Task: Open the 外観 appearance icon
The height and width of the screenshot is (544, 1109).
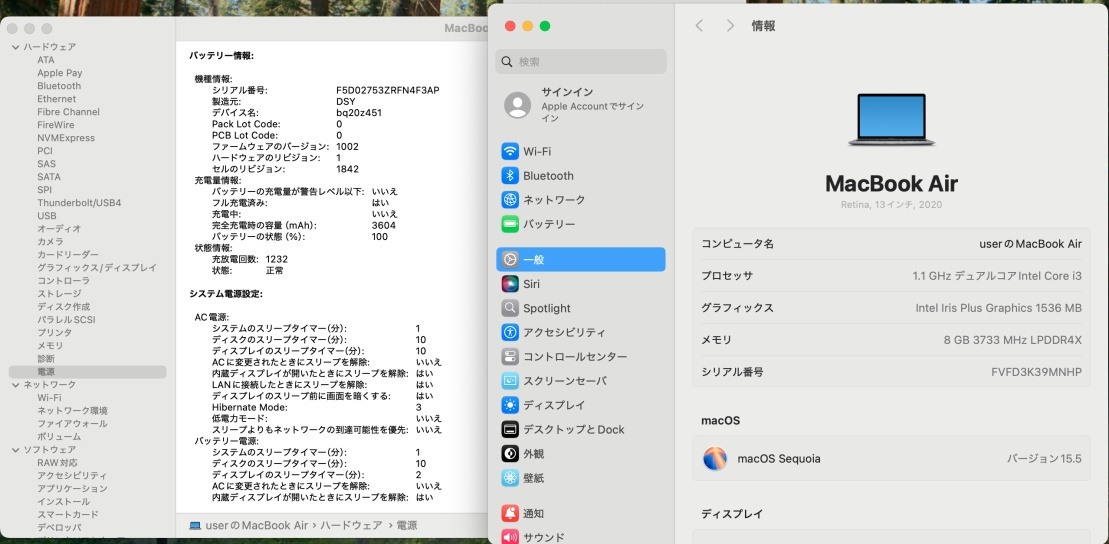Action: tap(510, 453)
